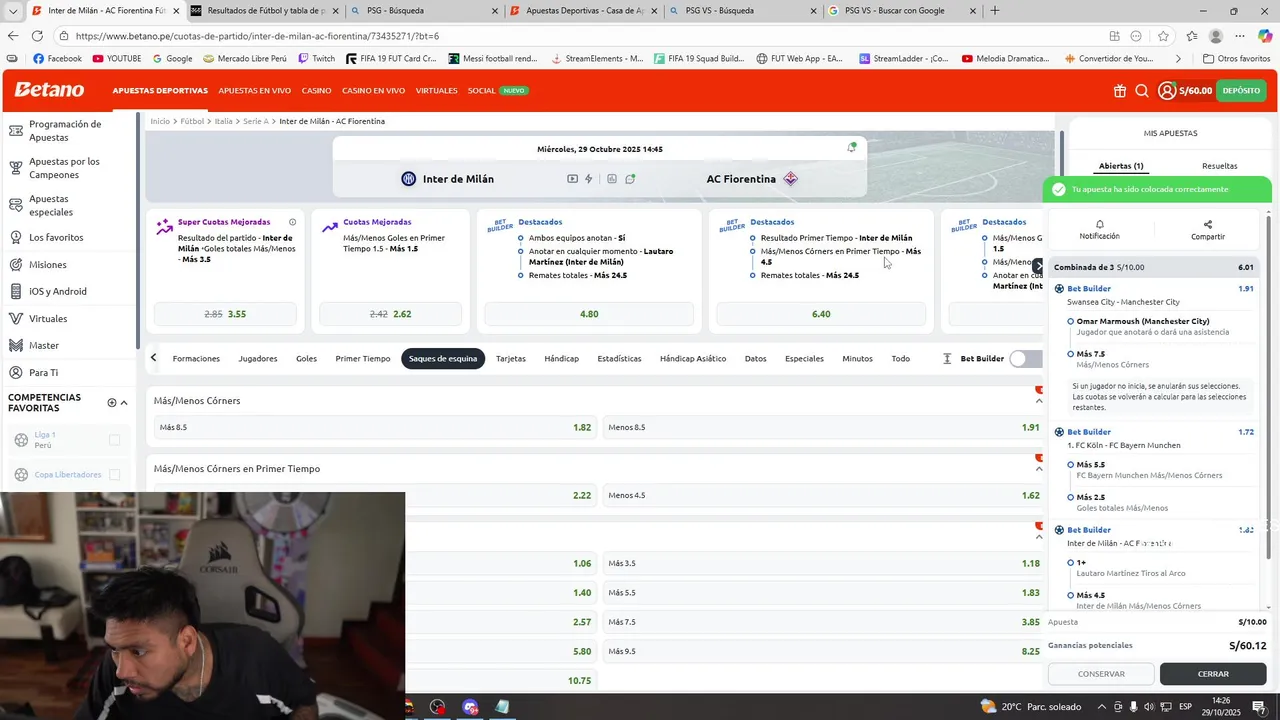The width and height of the screenshot is (1280, 720).
Task: Select Menos 4.5 corners at 1.62
Action: (824, 495)
